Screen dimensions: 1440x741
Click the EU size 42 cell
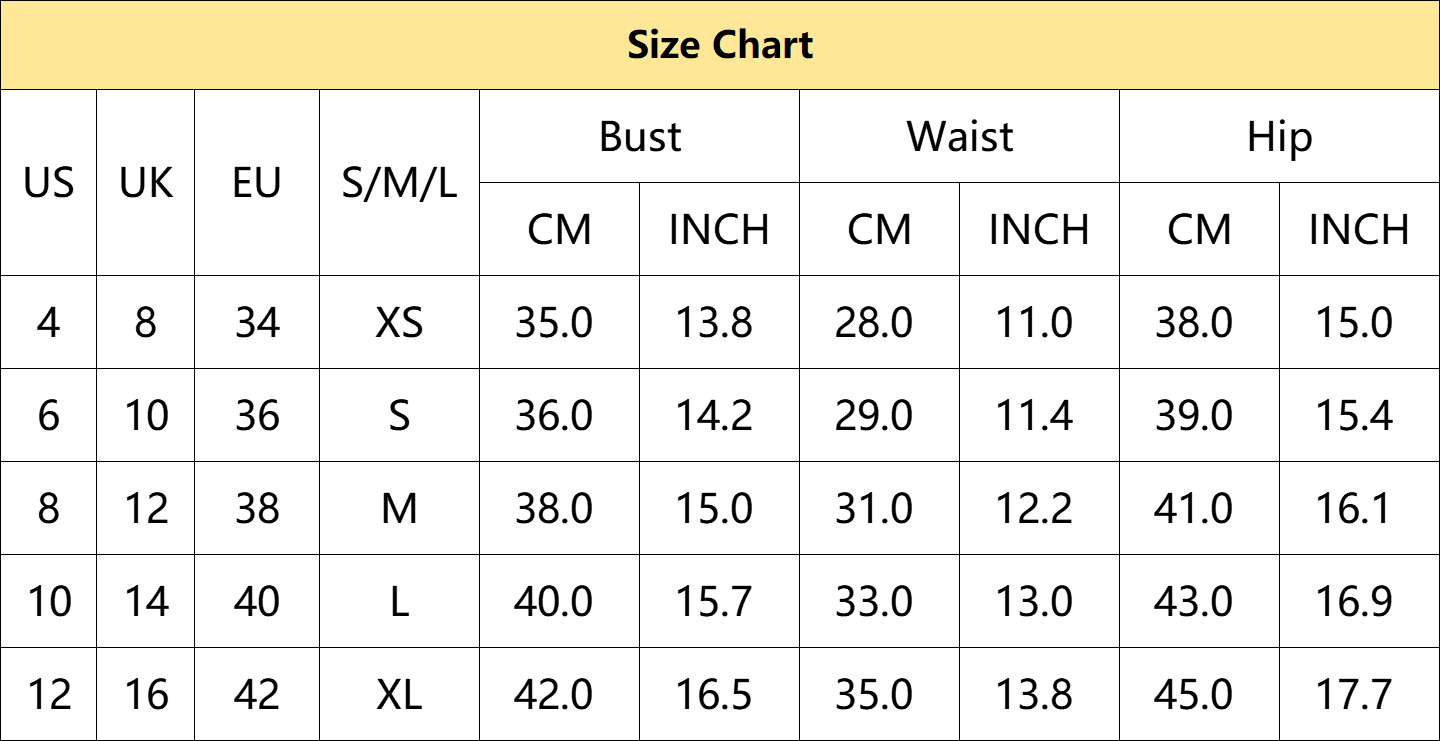pos(257,695)
